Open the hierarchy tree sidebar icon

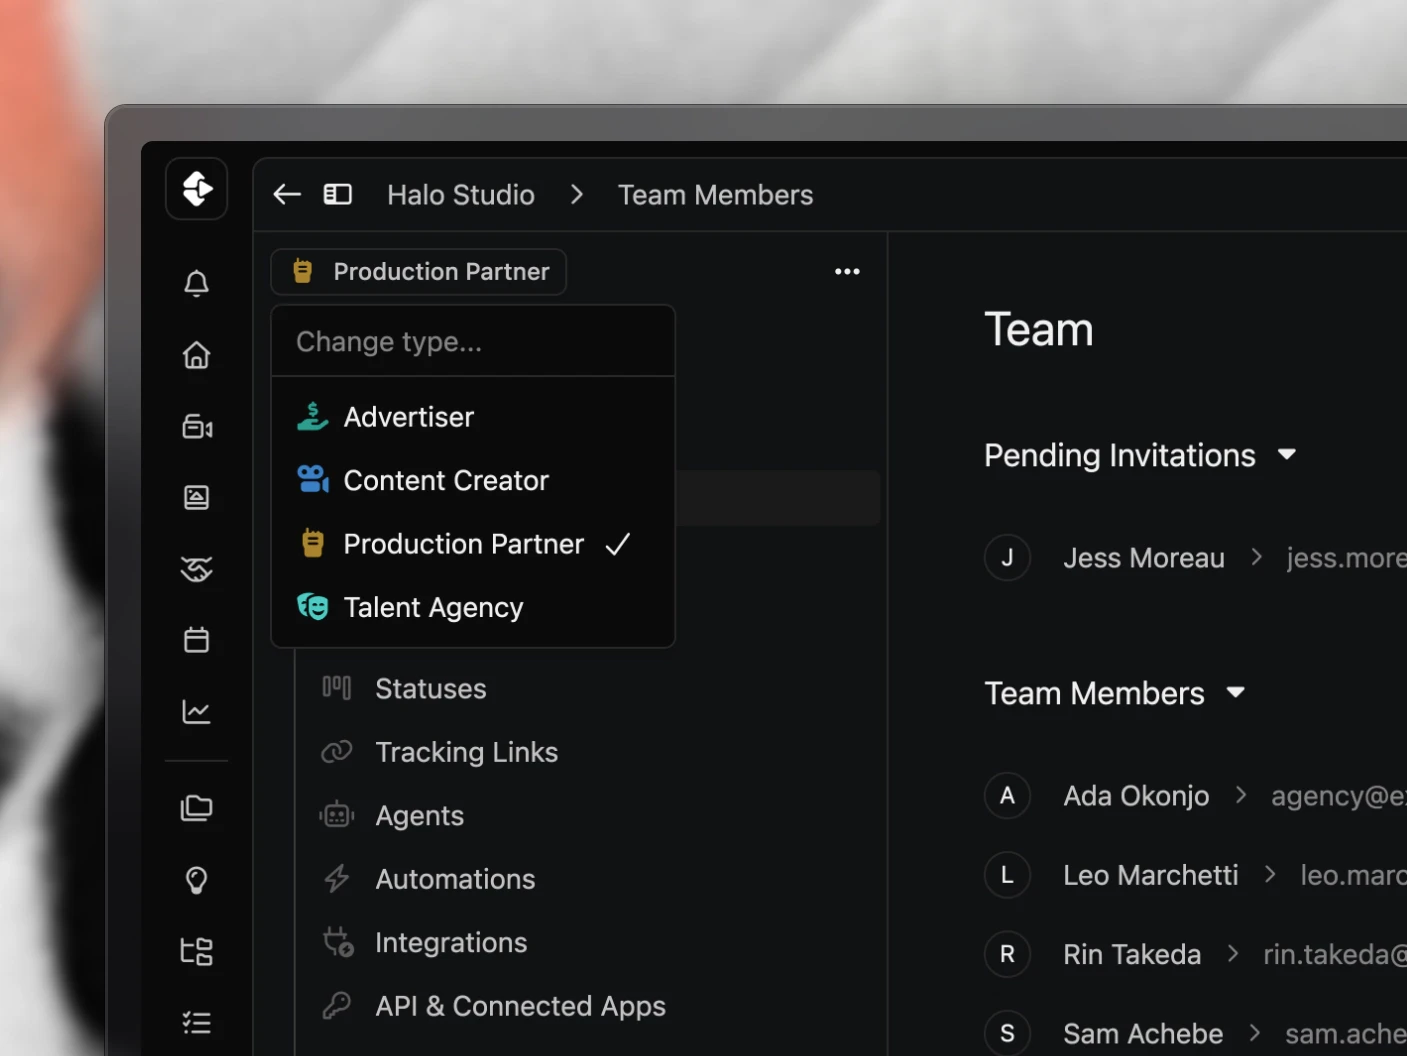point(197,951)
